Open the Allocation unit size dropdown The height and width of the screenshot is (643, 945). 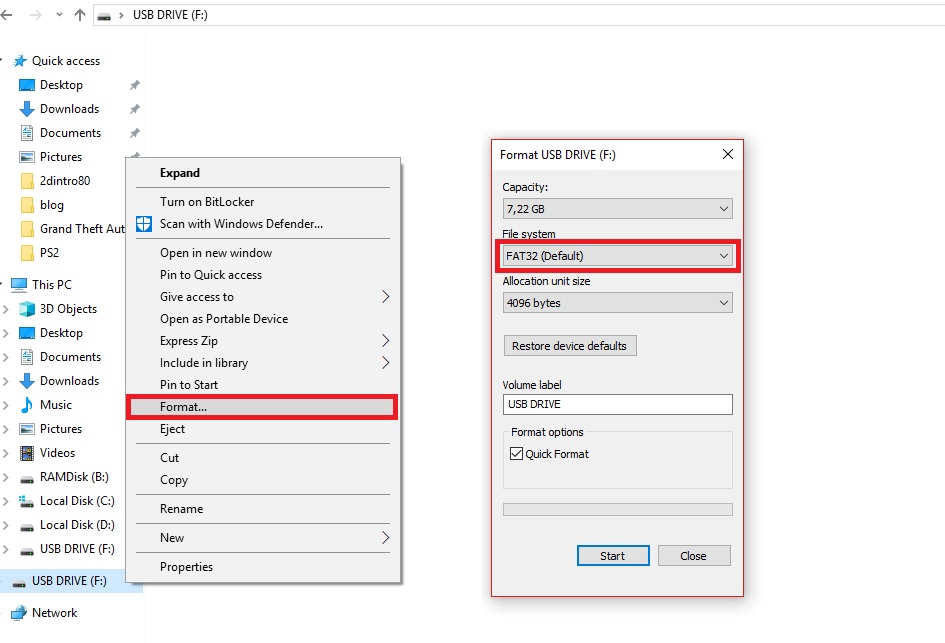(x=618, y=303)
